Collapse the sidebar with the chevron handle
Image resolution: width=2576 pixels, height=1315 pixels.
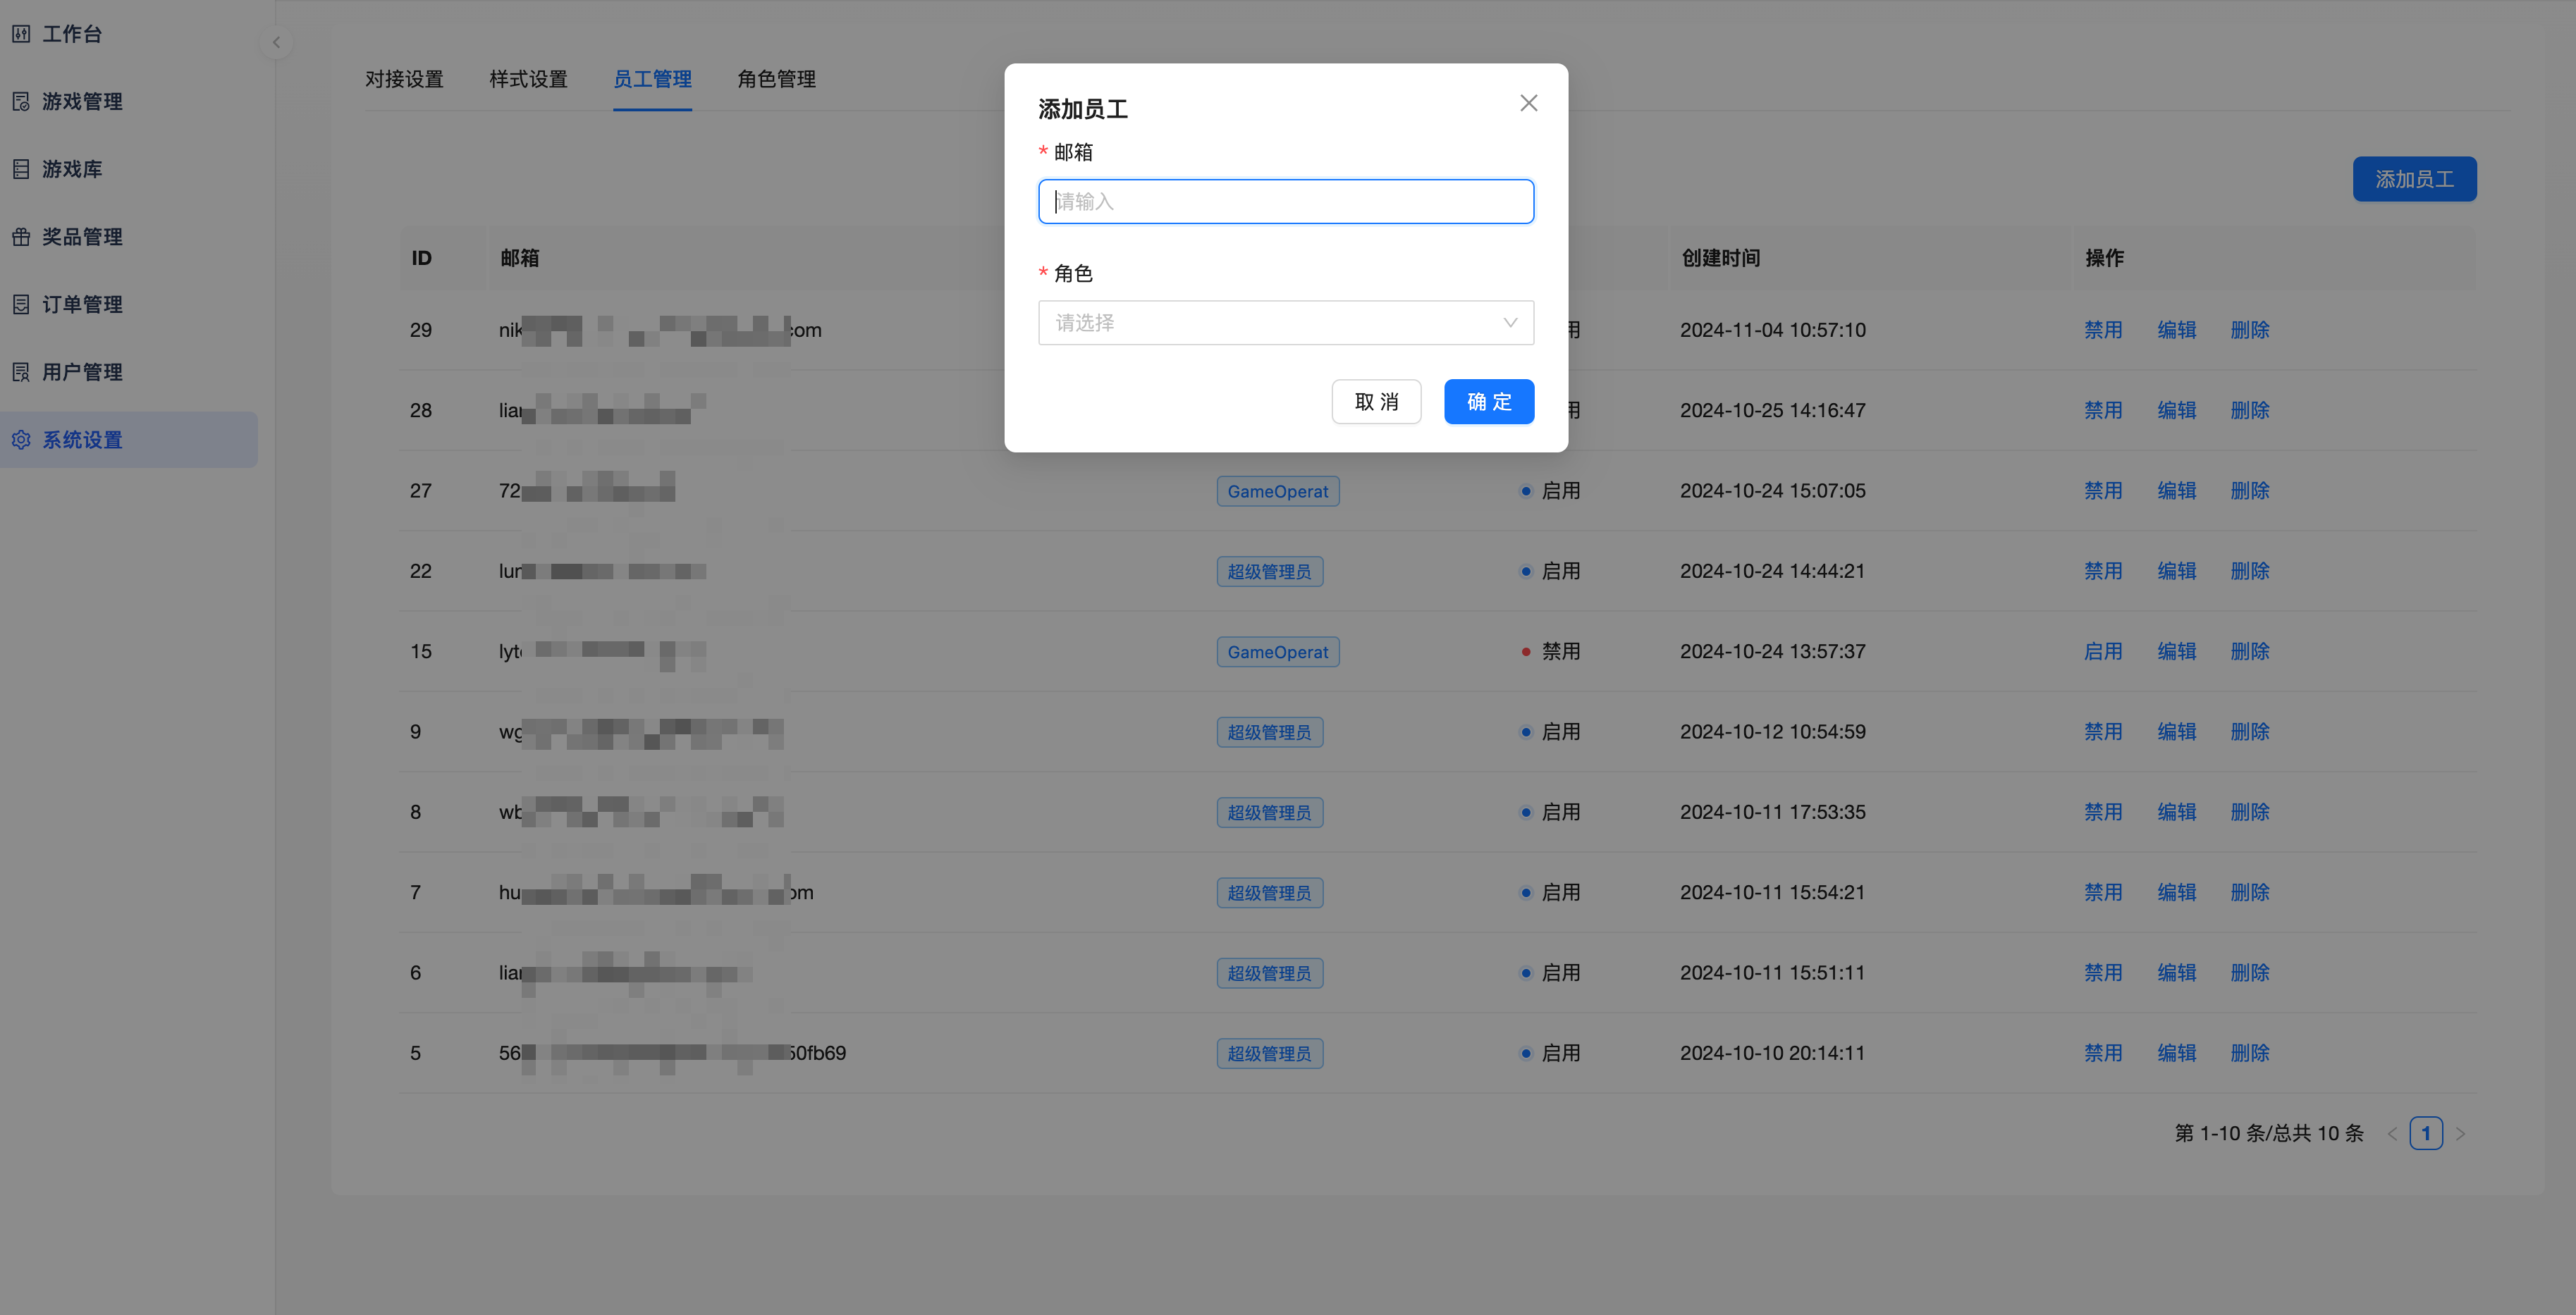tap(276, 42)
